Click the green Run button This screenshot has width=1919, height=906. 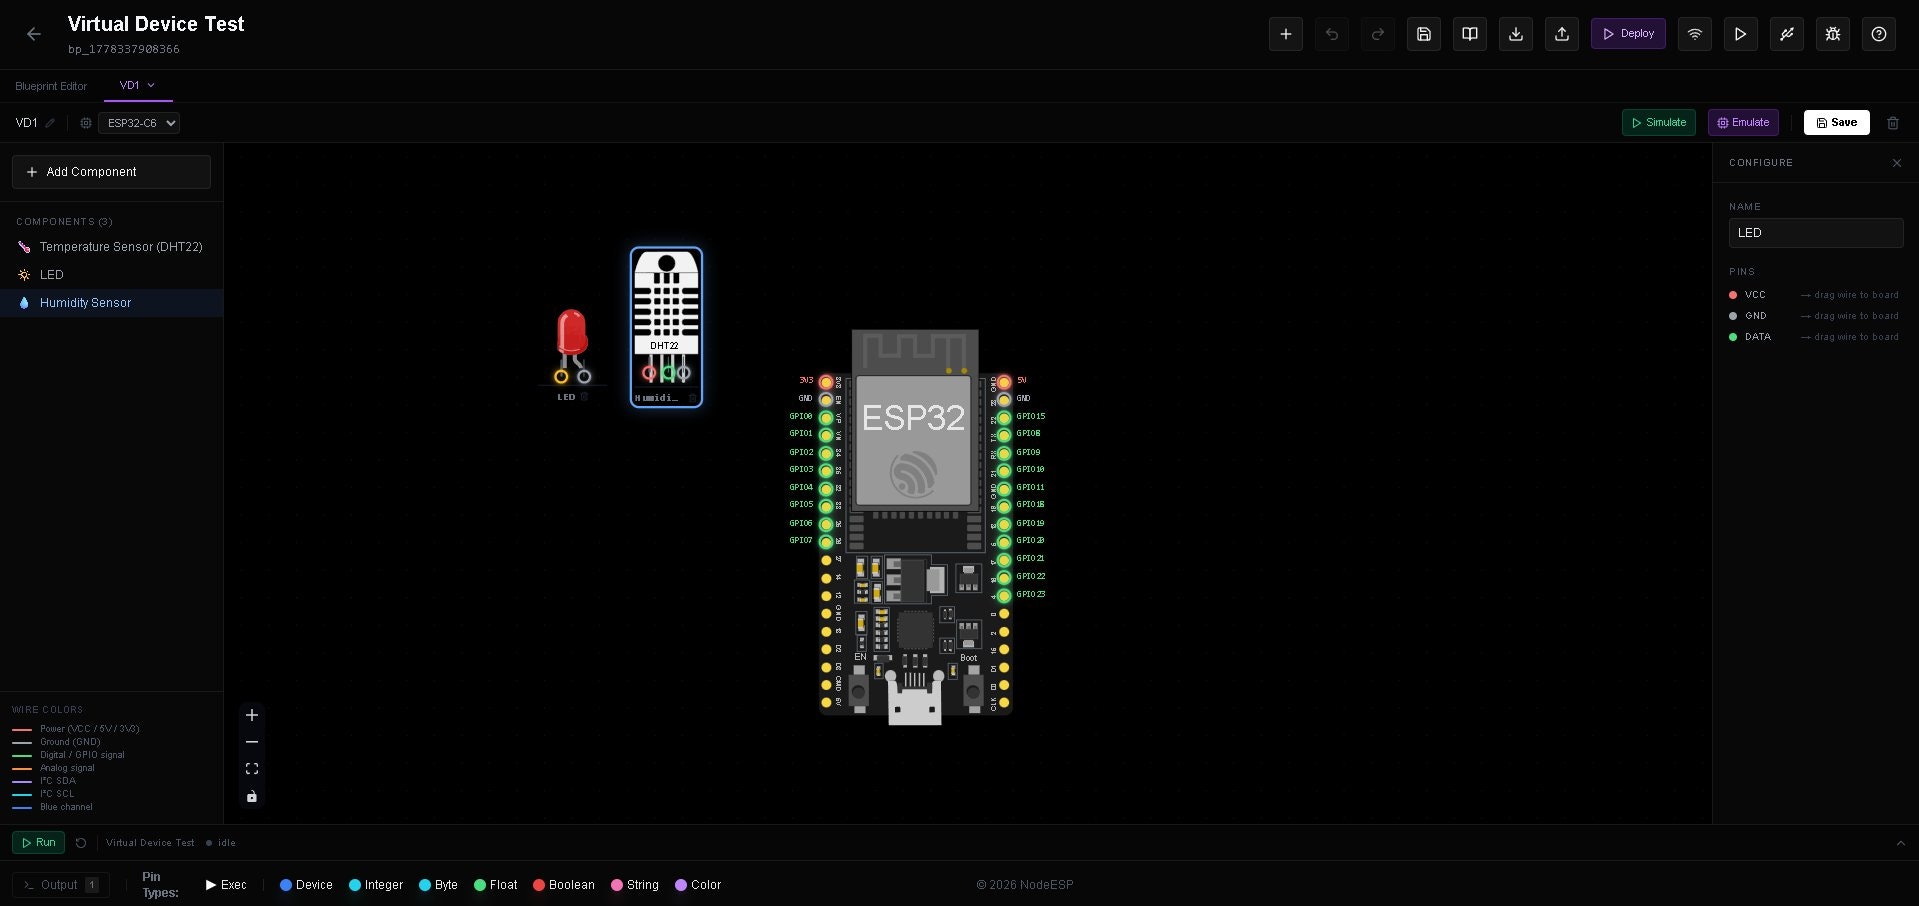[x=38, y=843]
